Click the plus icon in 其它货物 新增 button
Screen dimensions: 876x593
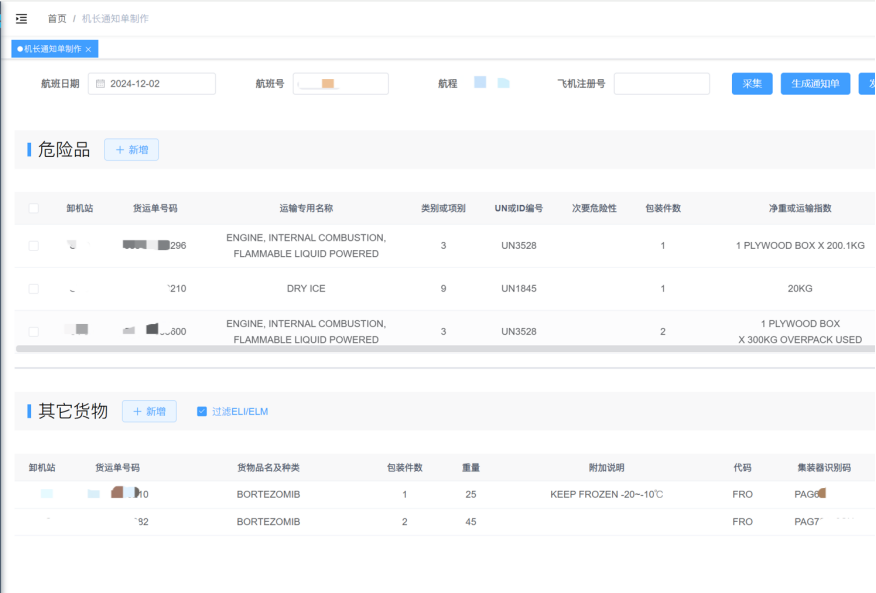coord(138,411)
